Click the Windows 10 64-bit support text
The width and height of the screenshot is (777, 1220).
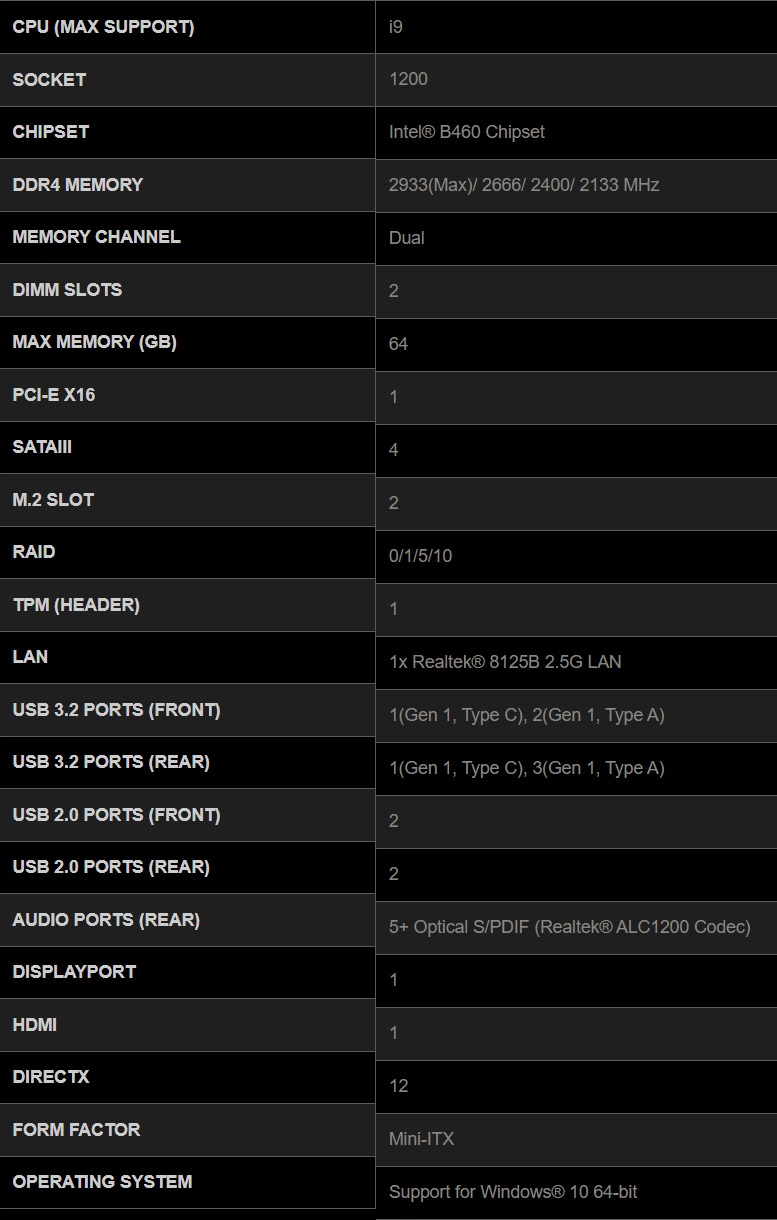512,1192
